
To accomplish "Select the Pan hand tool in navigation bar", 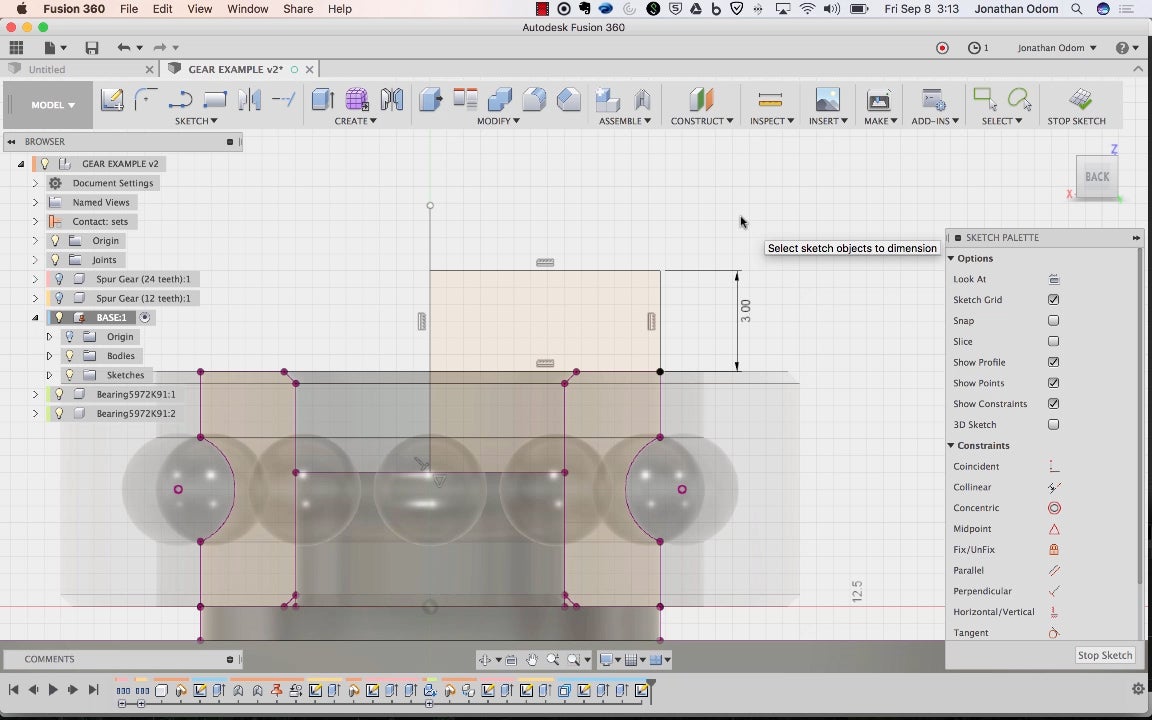I will tap(532, 660).
